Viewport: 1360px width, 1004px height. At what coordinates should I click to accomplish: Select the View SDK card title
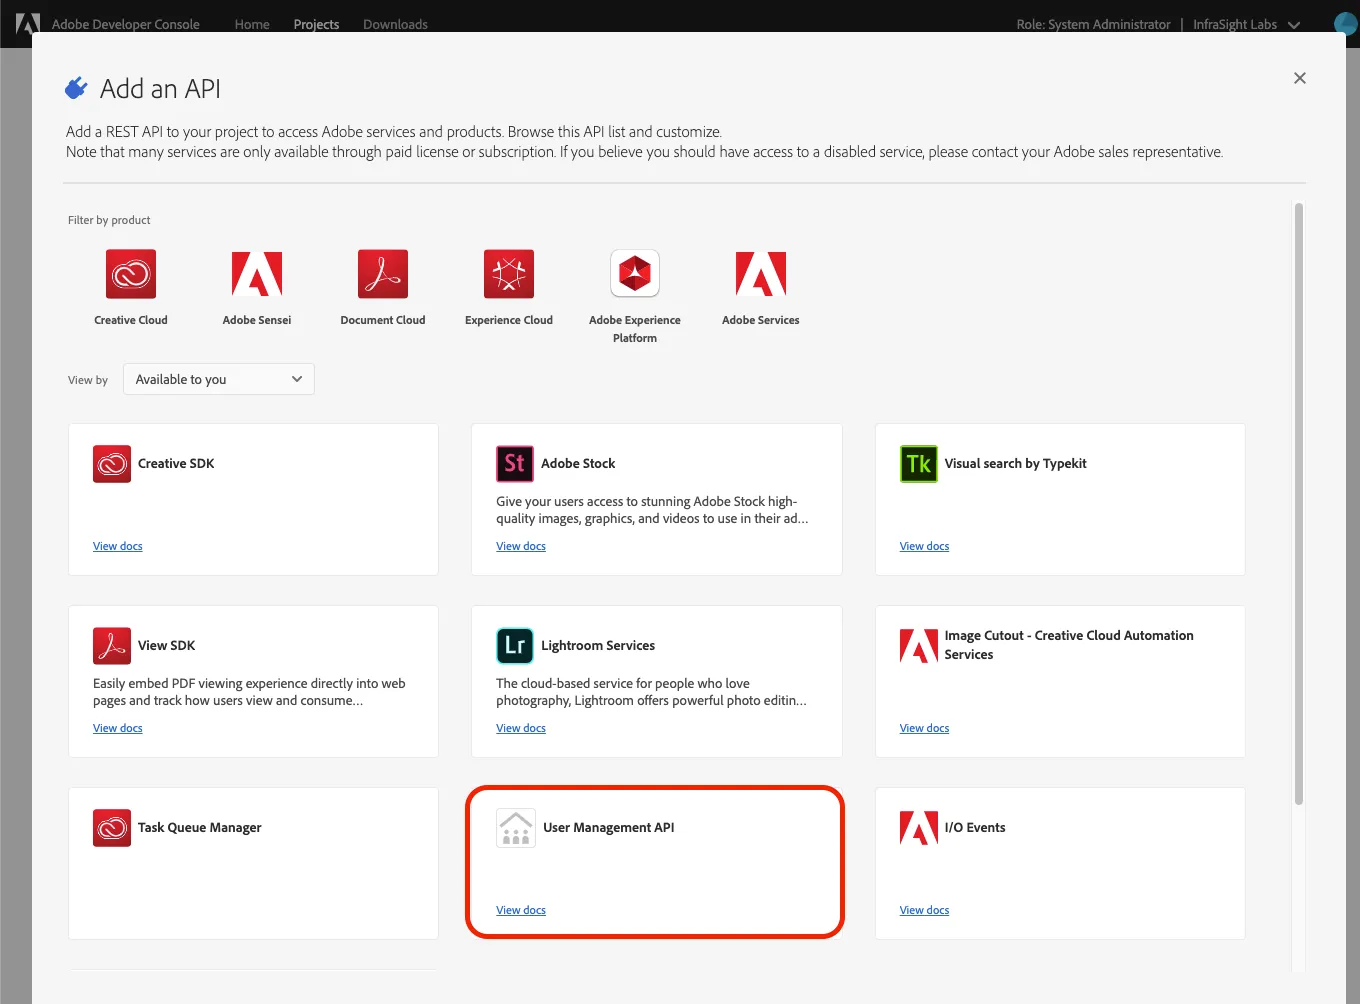point(167,646)
